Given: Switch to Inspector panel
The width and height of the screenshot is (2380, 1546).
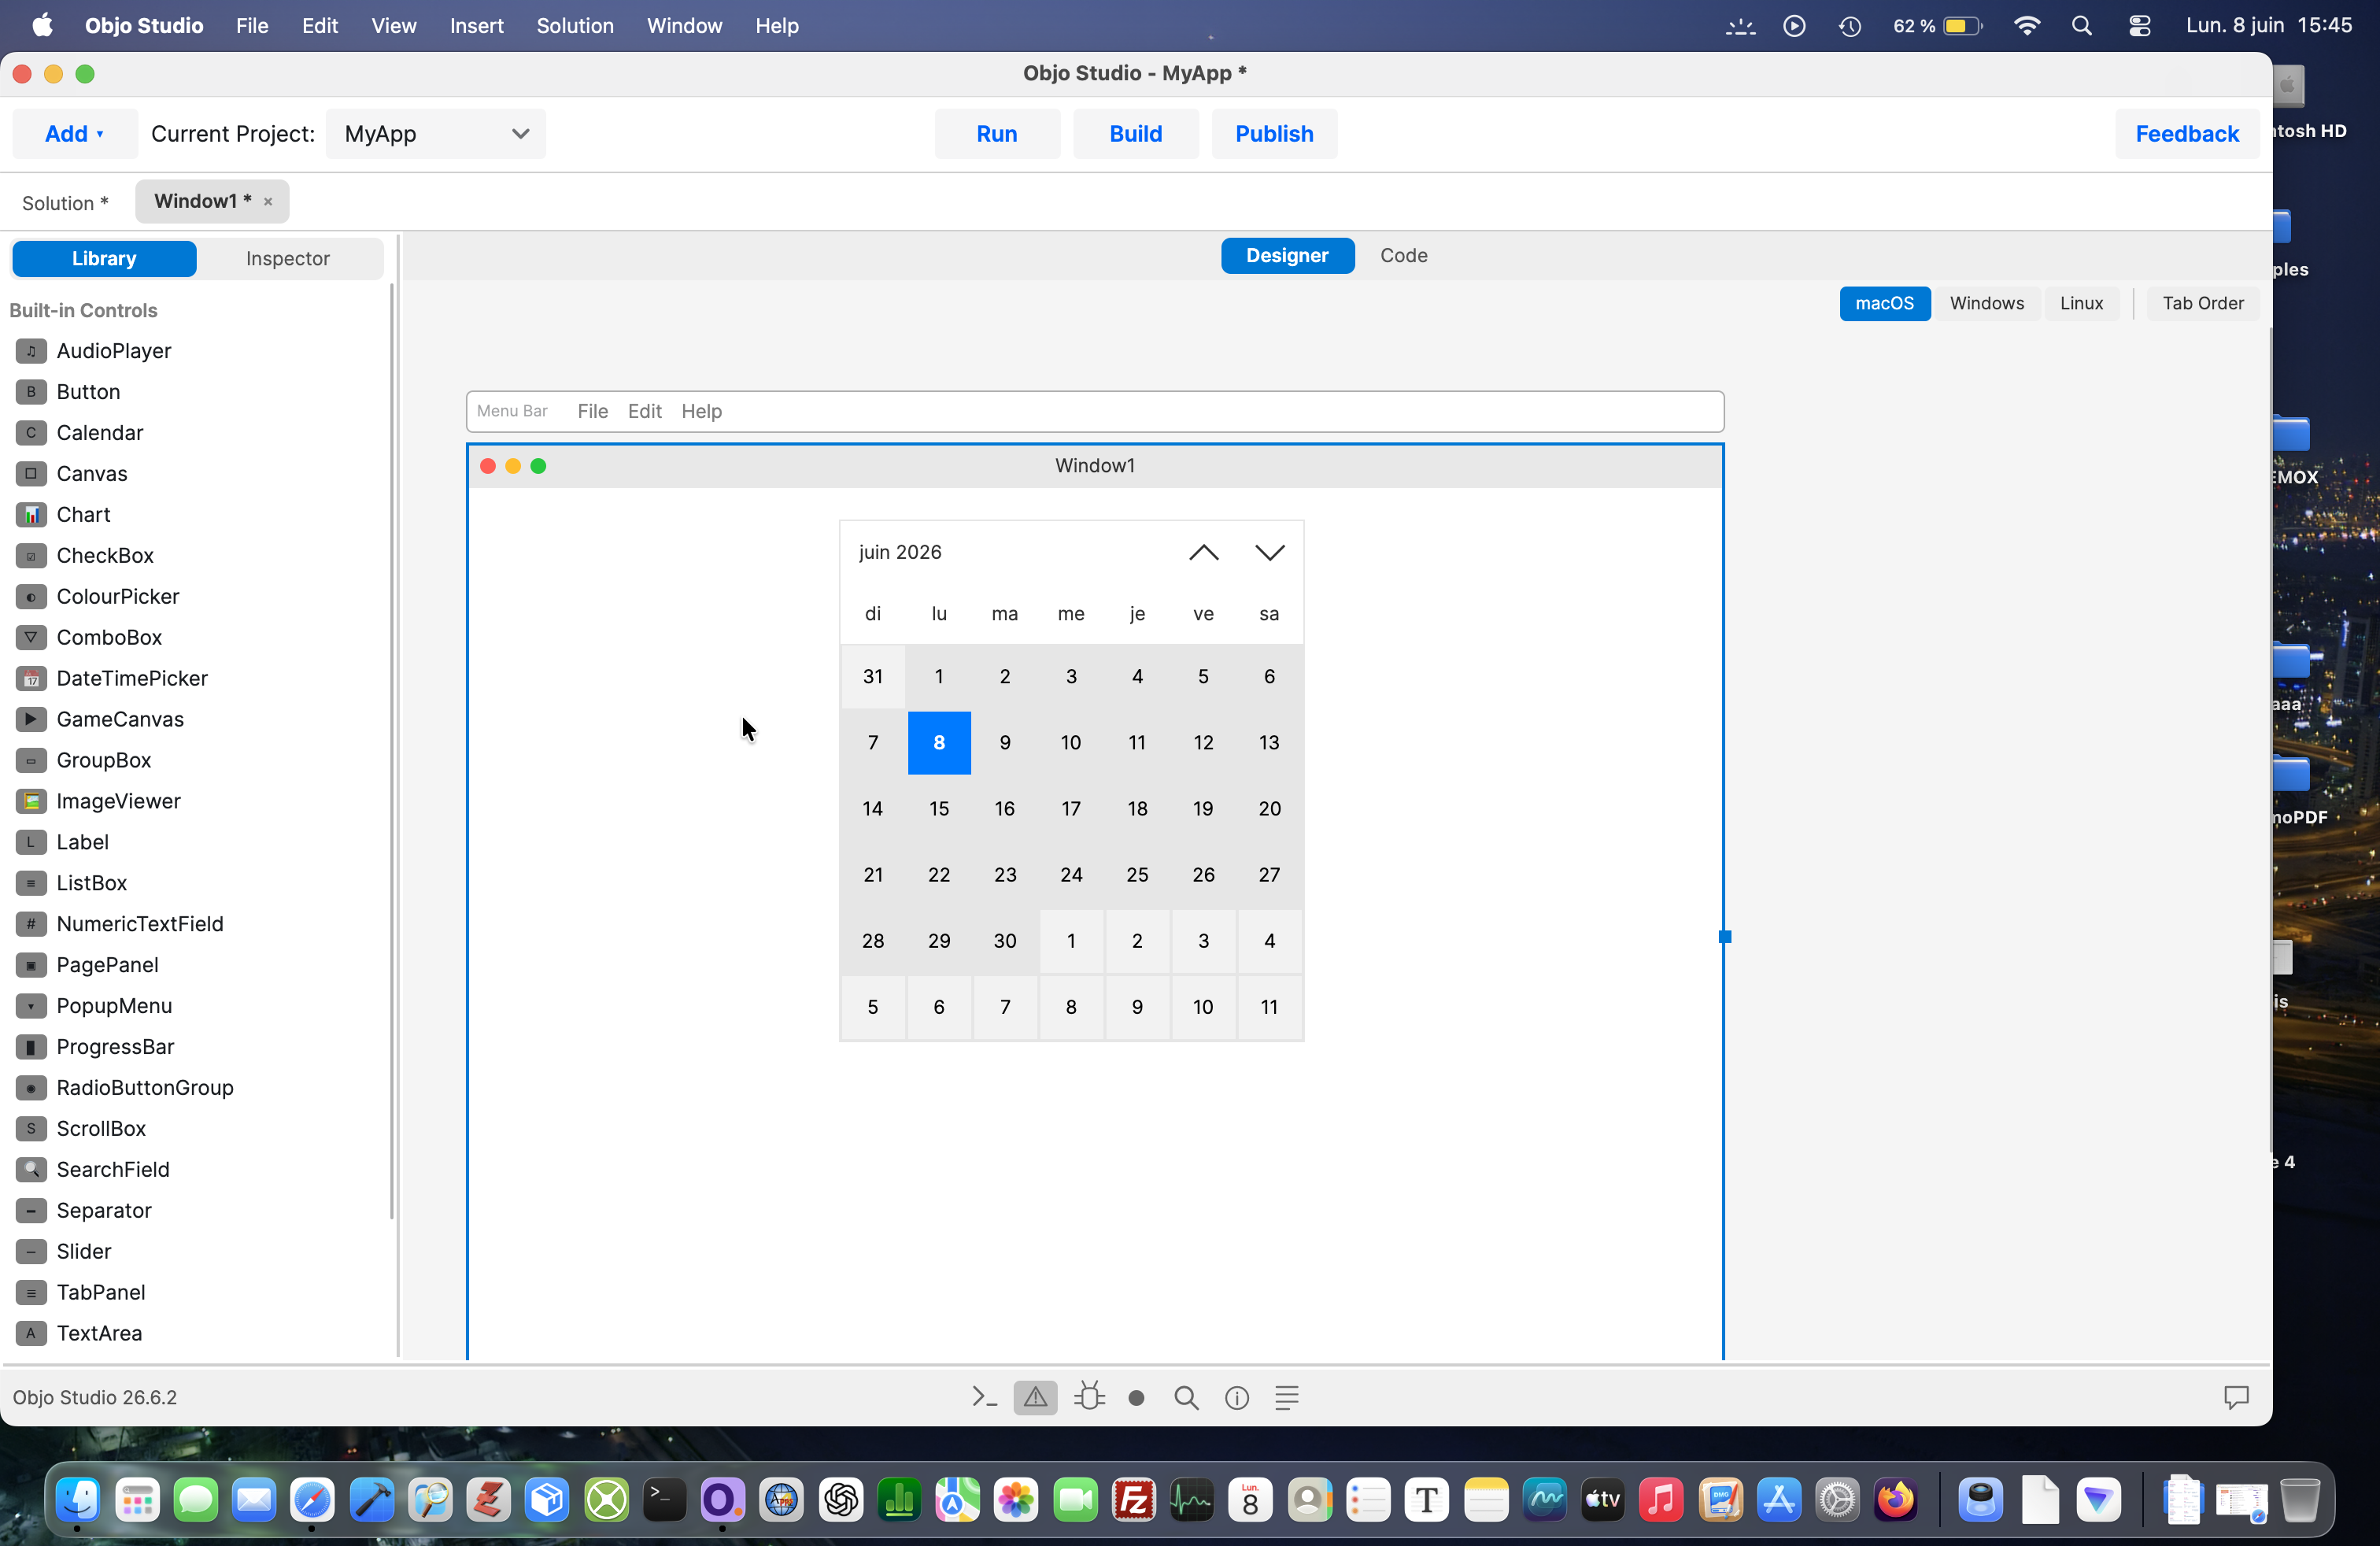Looking at the screenshot, I should (288, 258).
